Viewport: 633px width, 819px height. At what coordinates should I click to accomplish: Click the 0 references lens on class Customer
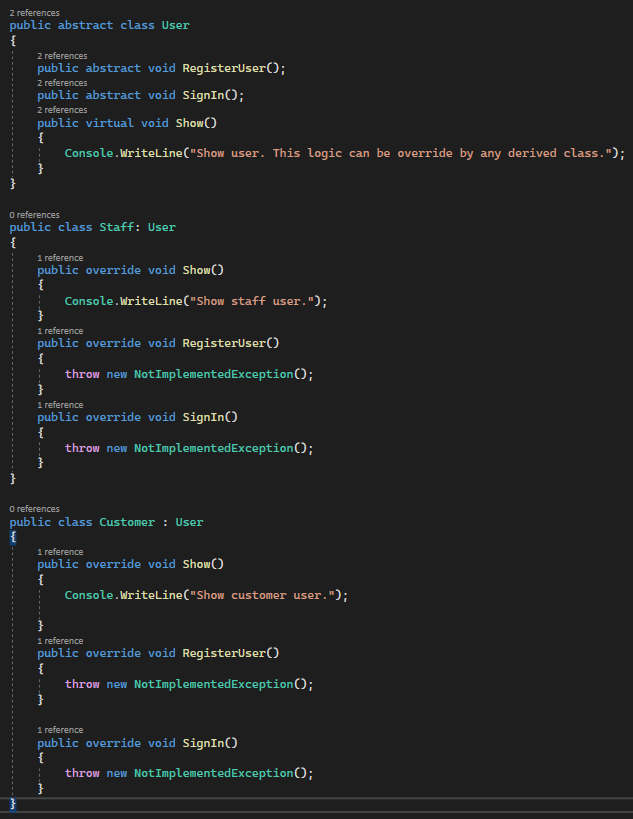pos(34,509)
